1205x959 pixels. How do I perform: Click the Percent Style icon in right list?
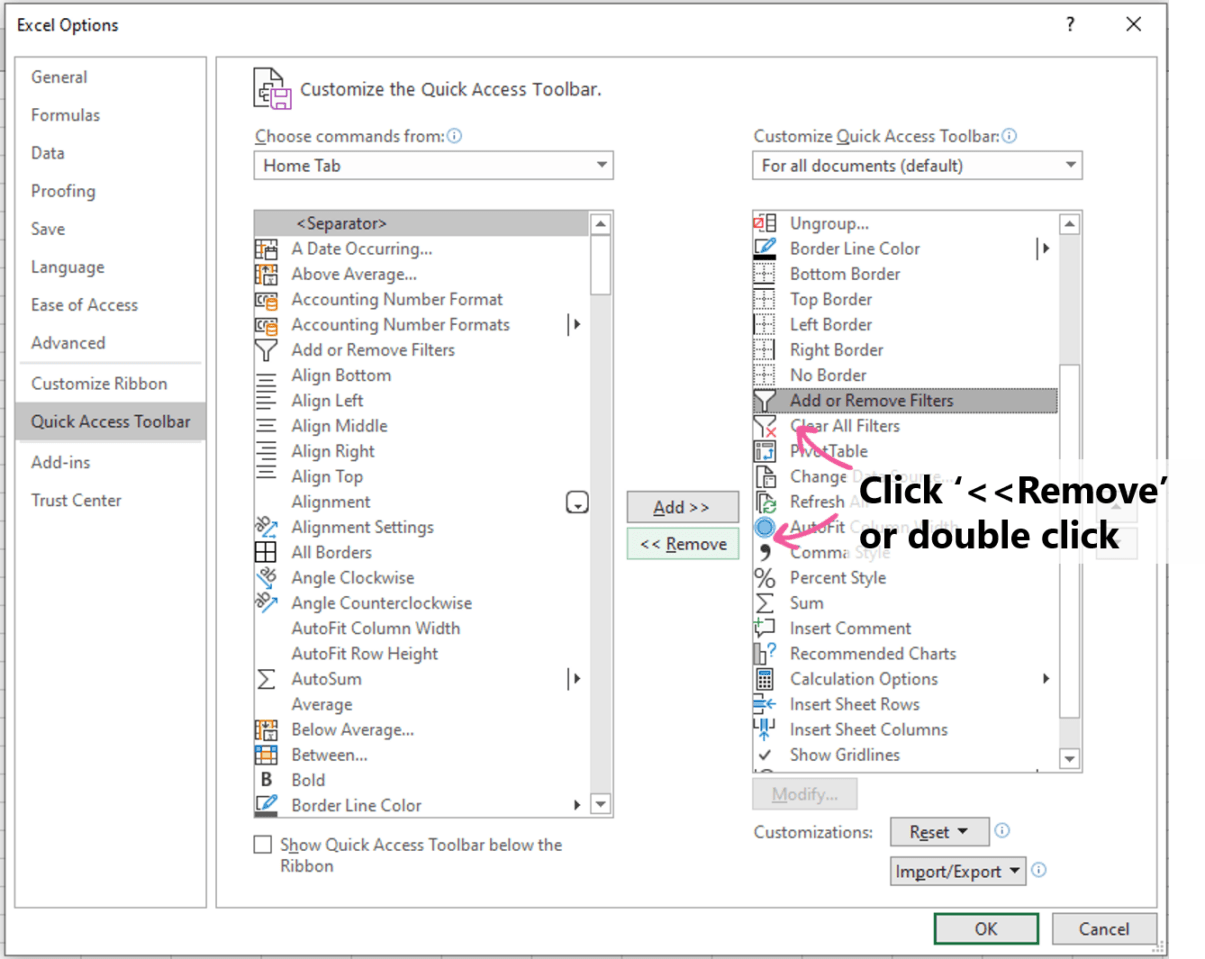[x=766, y=577]
